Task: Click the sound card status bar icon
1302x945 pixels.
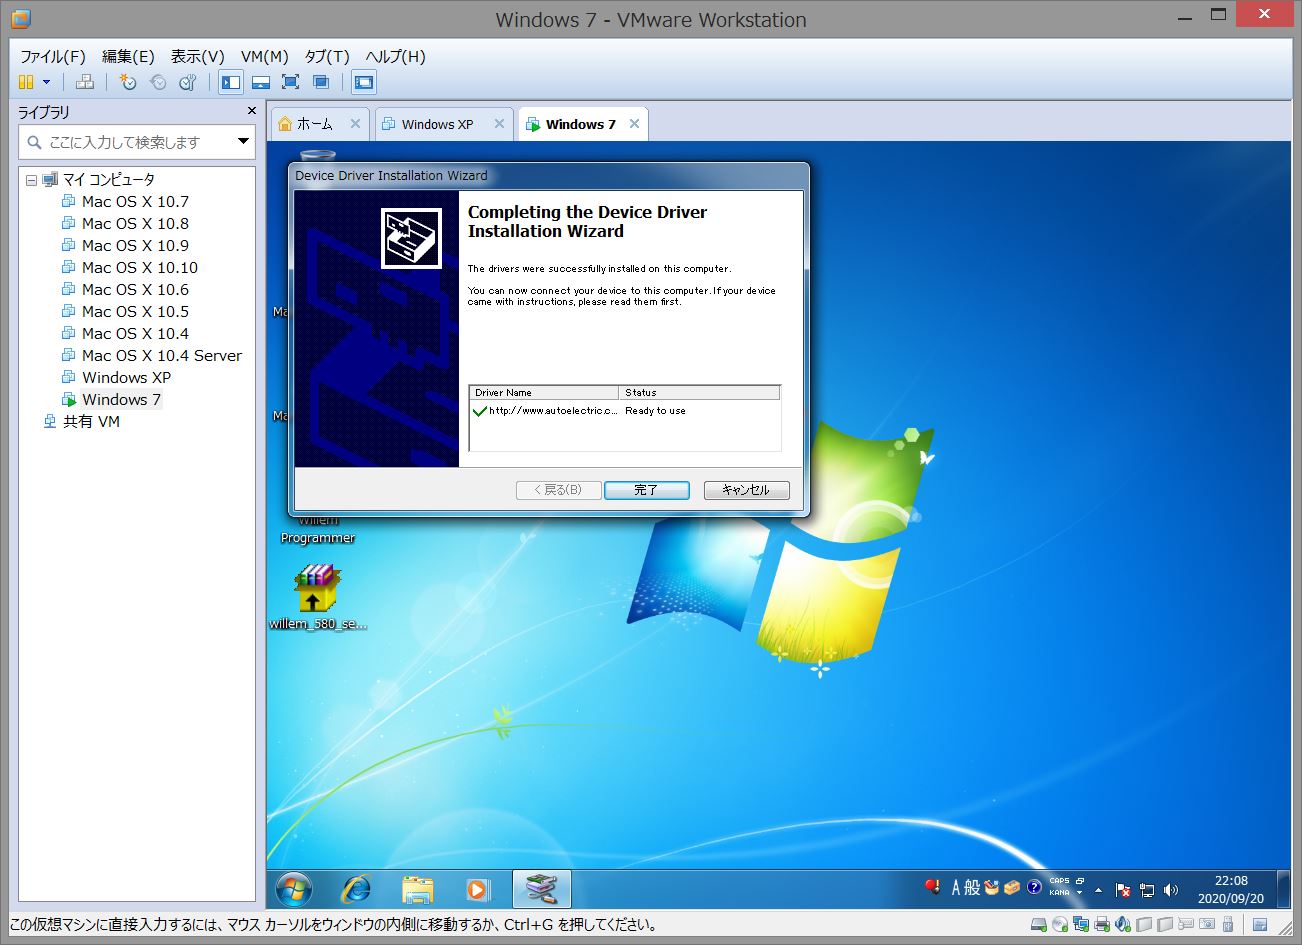Action: pyautogui.click(x=1122, y=924)
